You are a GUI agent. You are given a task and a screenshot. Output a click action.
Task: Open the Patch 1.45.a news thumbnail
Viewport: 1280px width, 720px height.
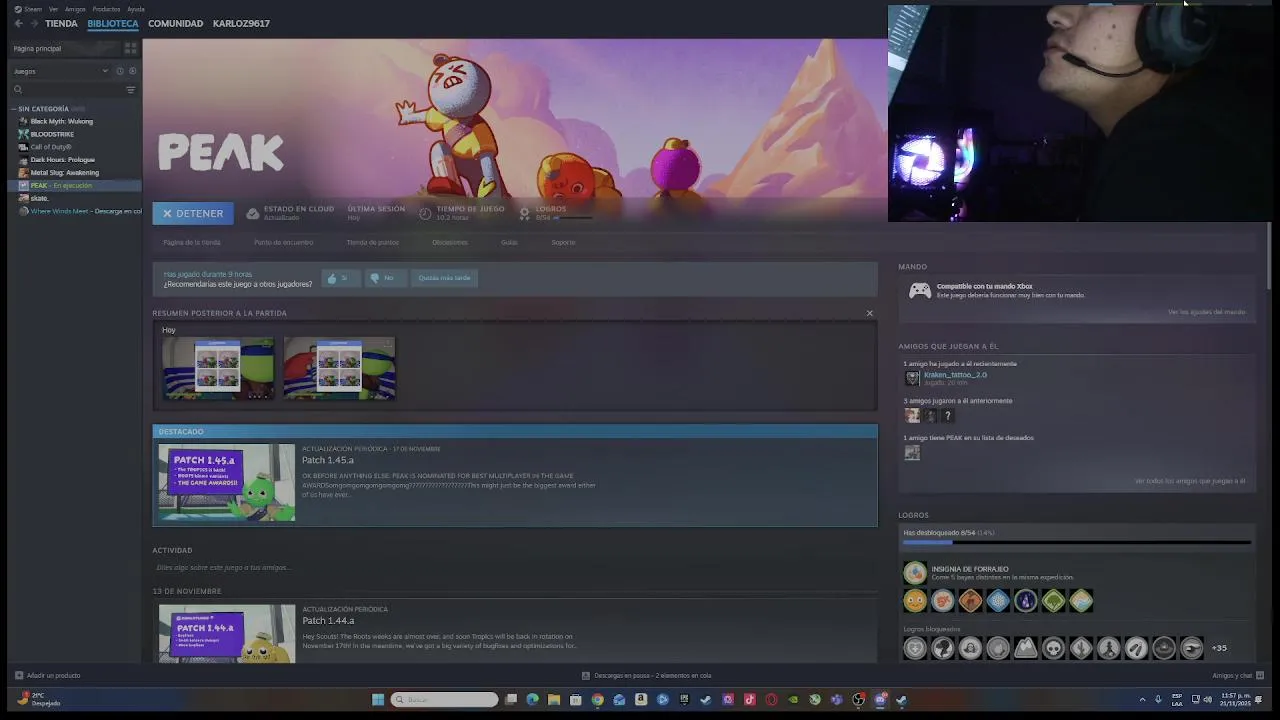click(x=227, y=483)
